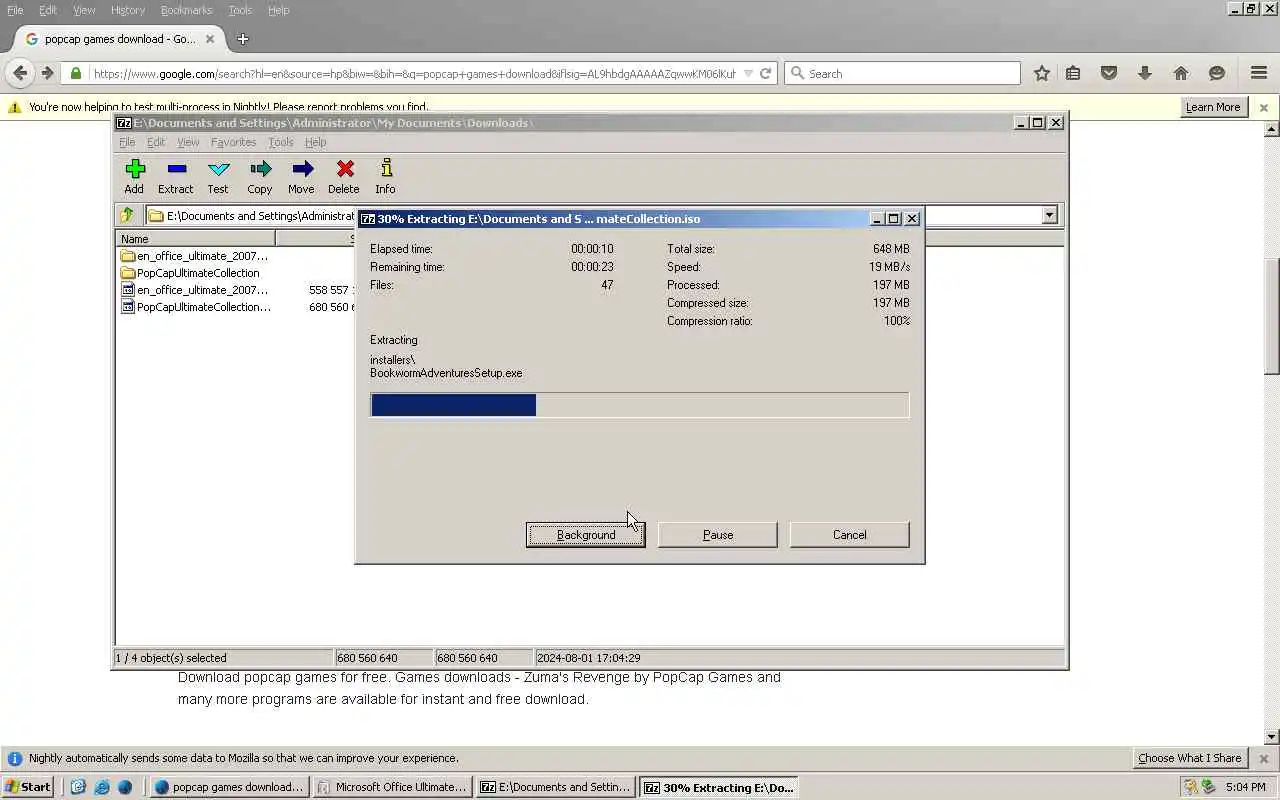Click Learn More on notification bar
Screen dimensions: 1280x800
pos(1213,107)
